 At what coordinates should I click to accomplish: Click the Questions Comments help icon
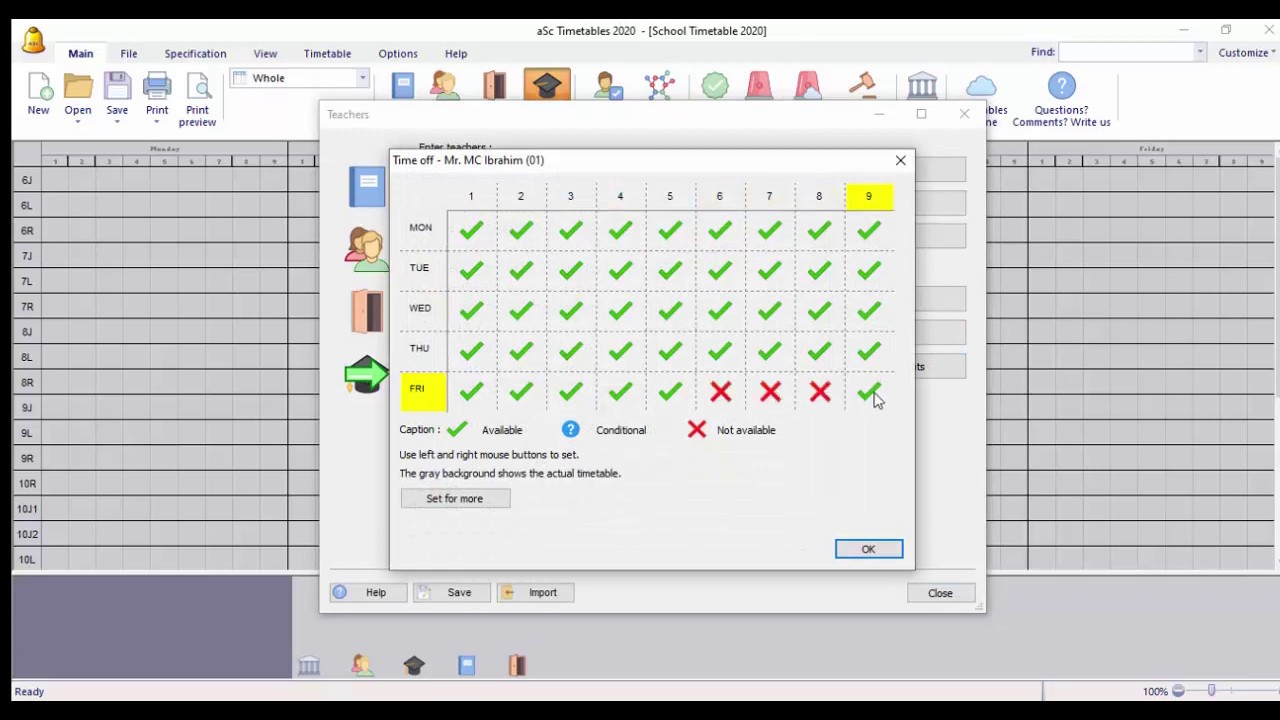coord(1061,86)
